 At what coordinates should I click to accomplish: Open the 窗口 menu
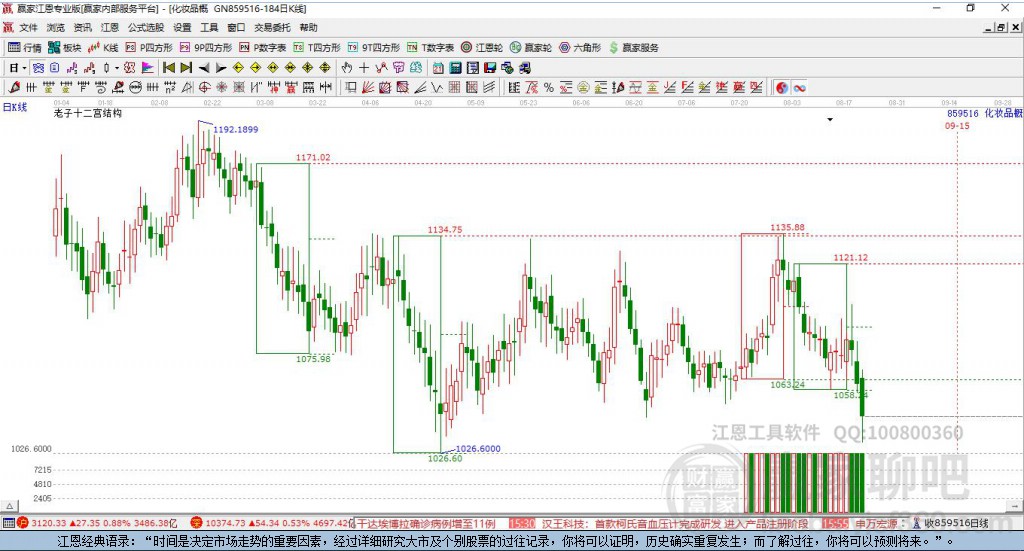pyautogui.click(x=236, y=27)
